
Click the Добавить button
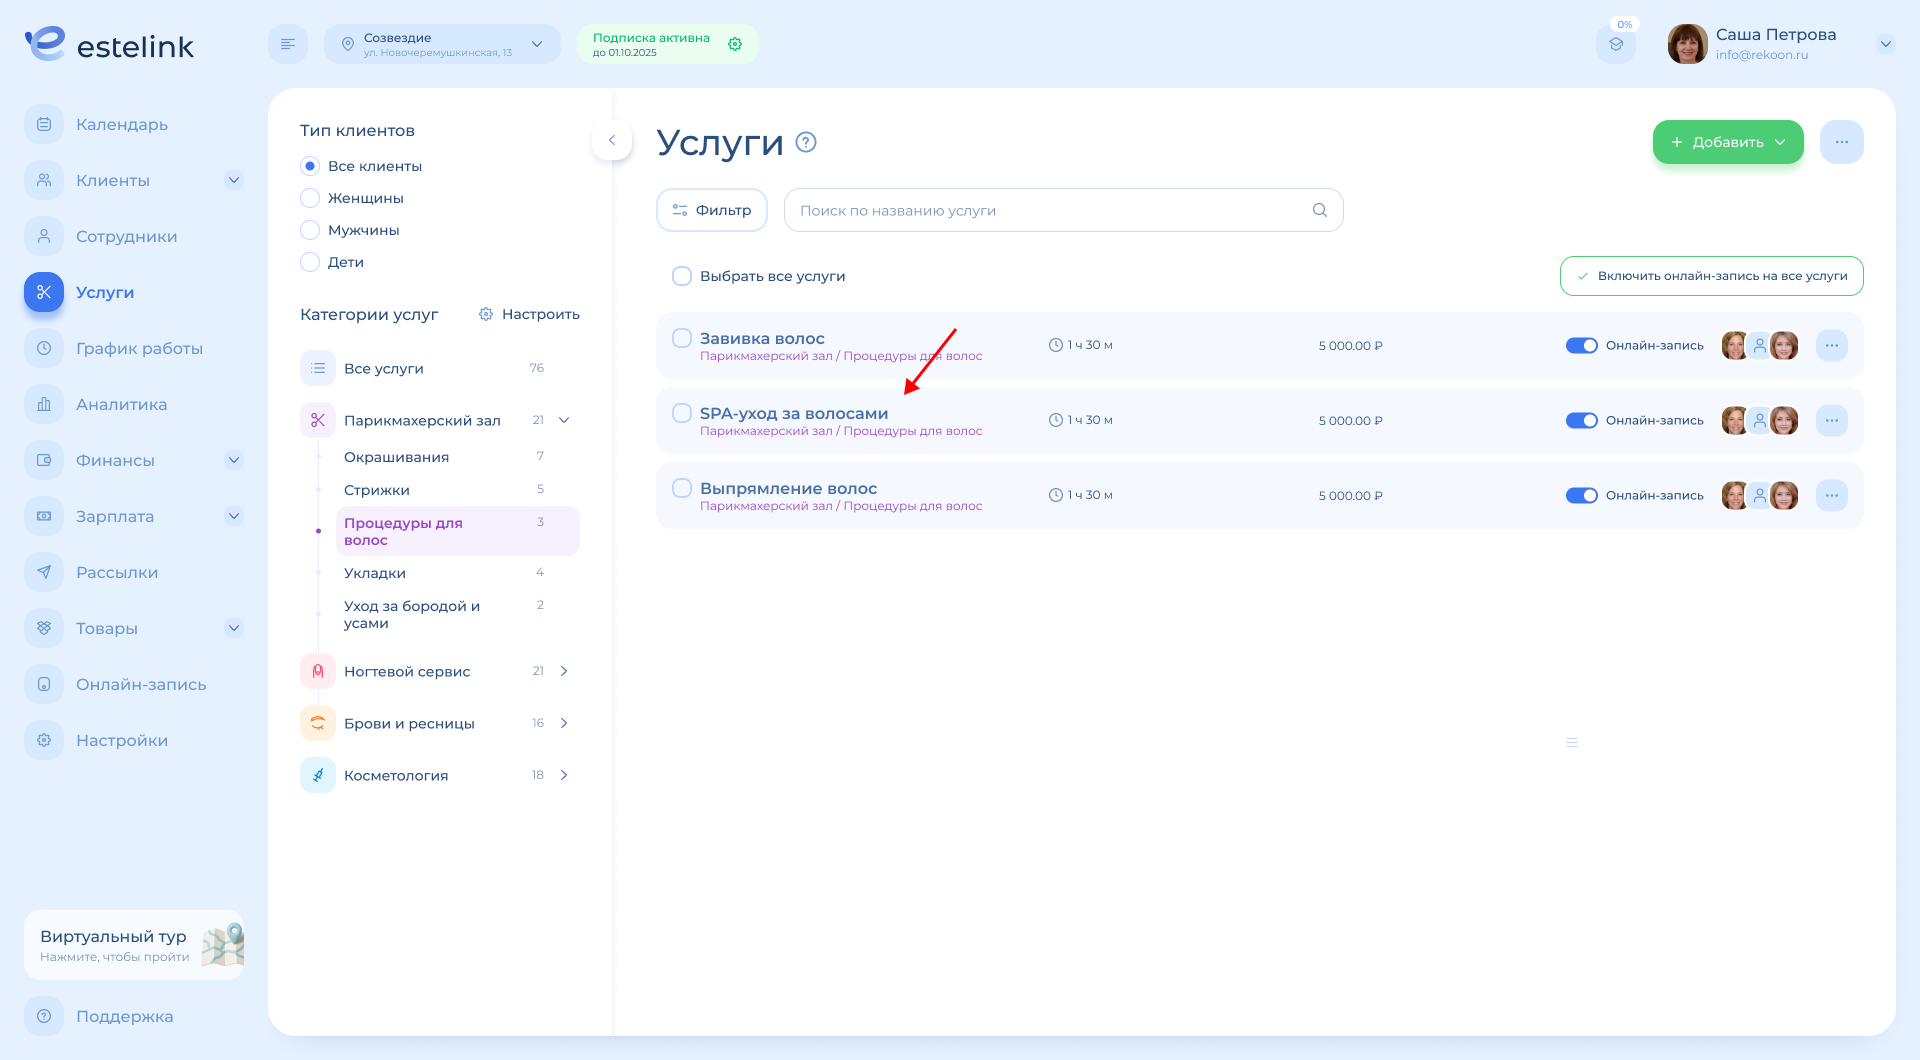tap(1727, 142)
